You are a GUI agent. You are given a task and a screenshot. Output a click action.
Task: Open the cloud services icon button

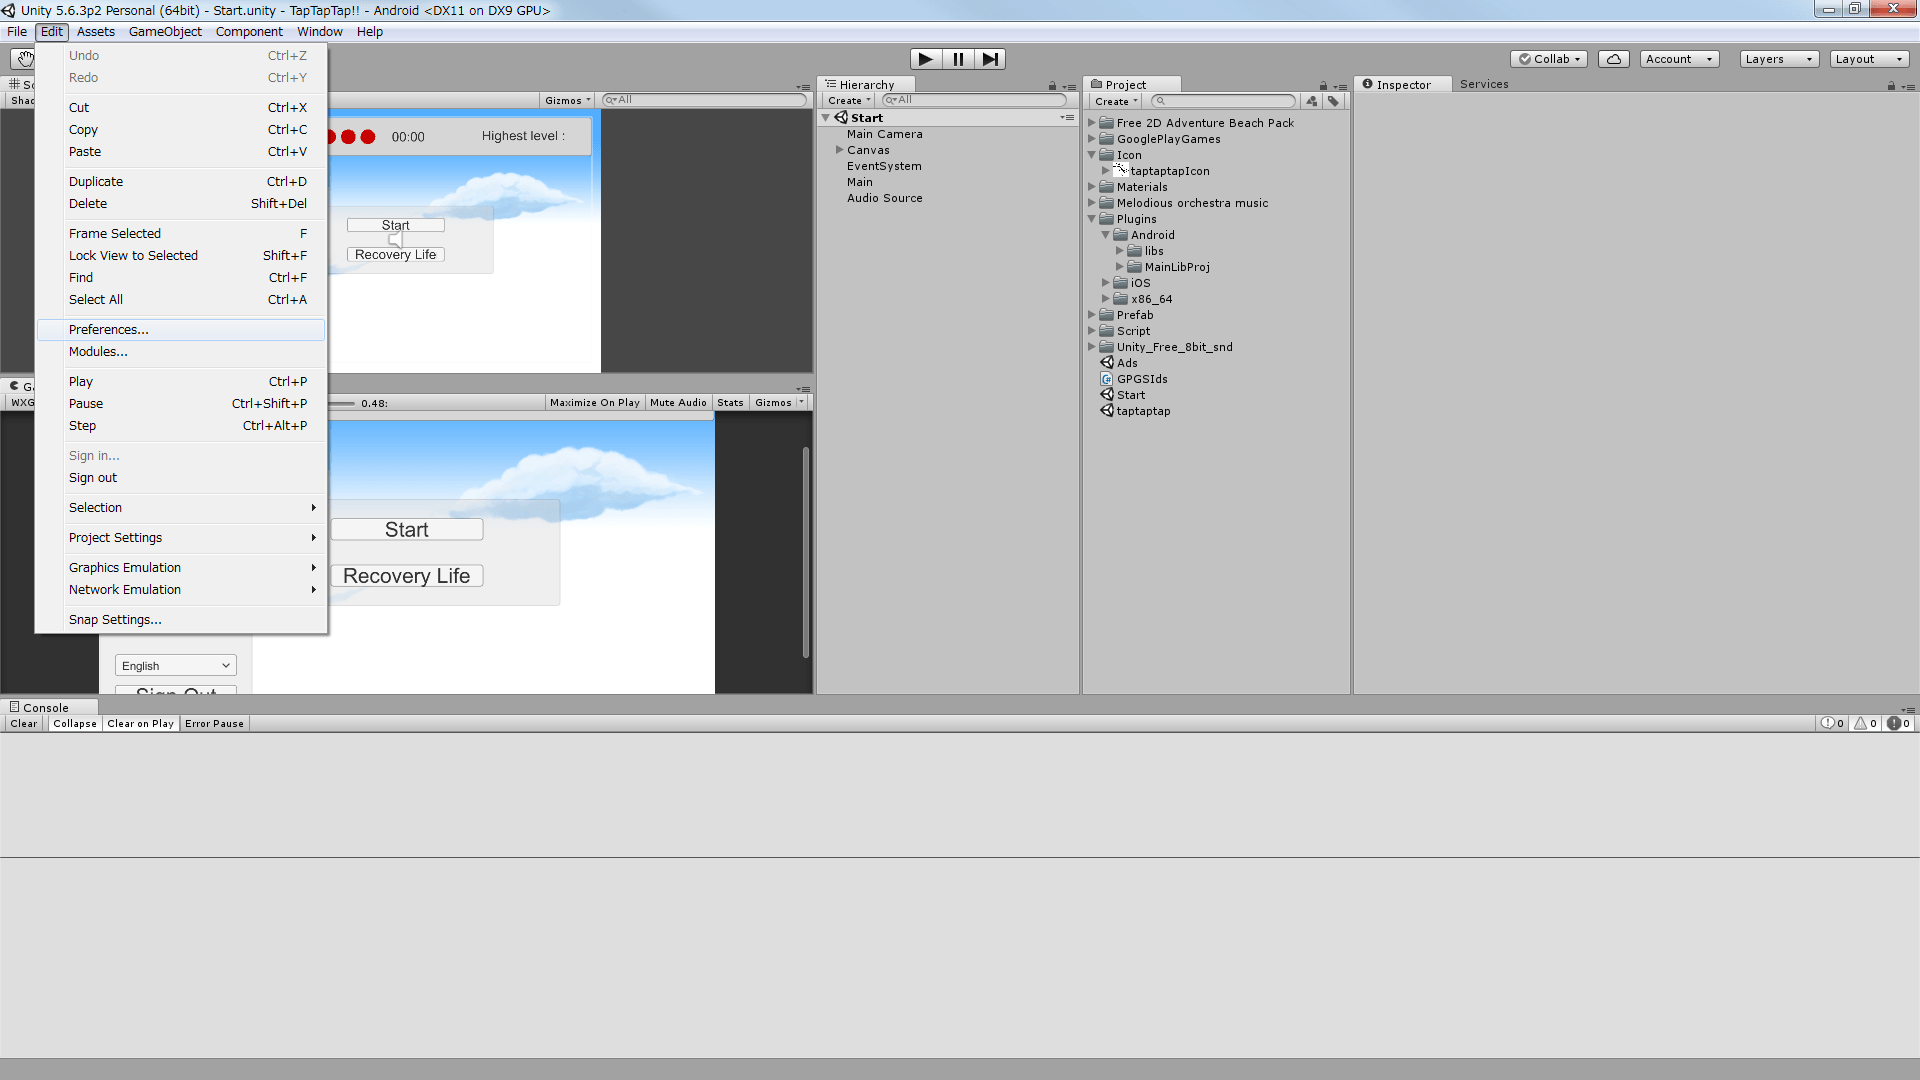(x=1613, y=59)
